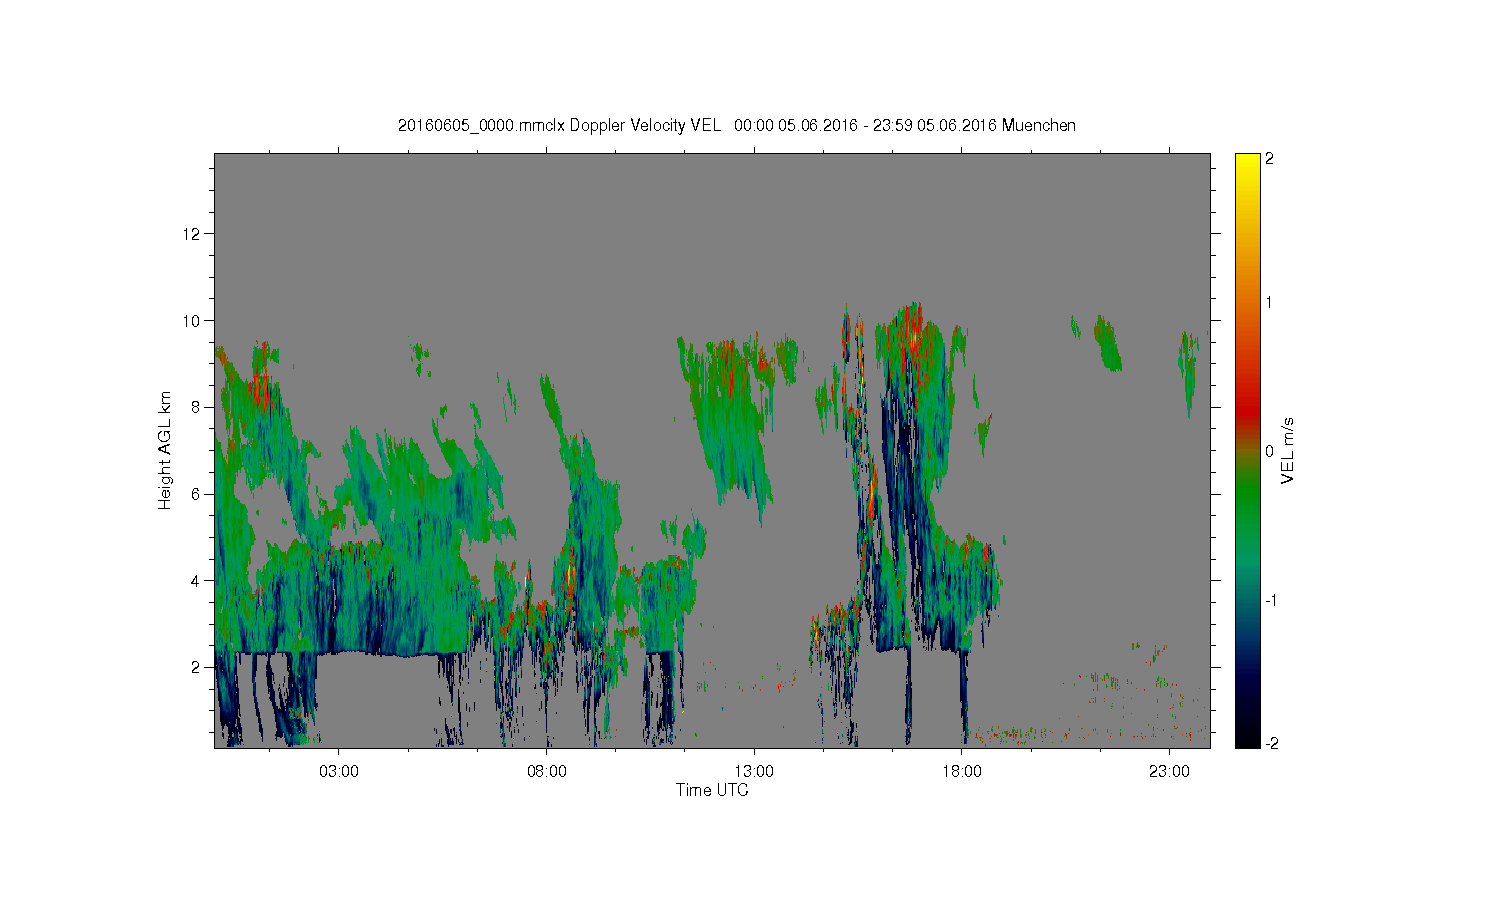Image resolution: width=1500 pixels, height=900 pixels.
Task: Click the velocity color scale bar
Action: pyautogui.click(x=1247, y=450)
